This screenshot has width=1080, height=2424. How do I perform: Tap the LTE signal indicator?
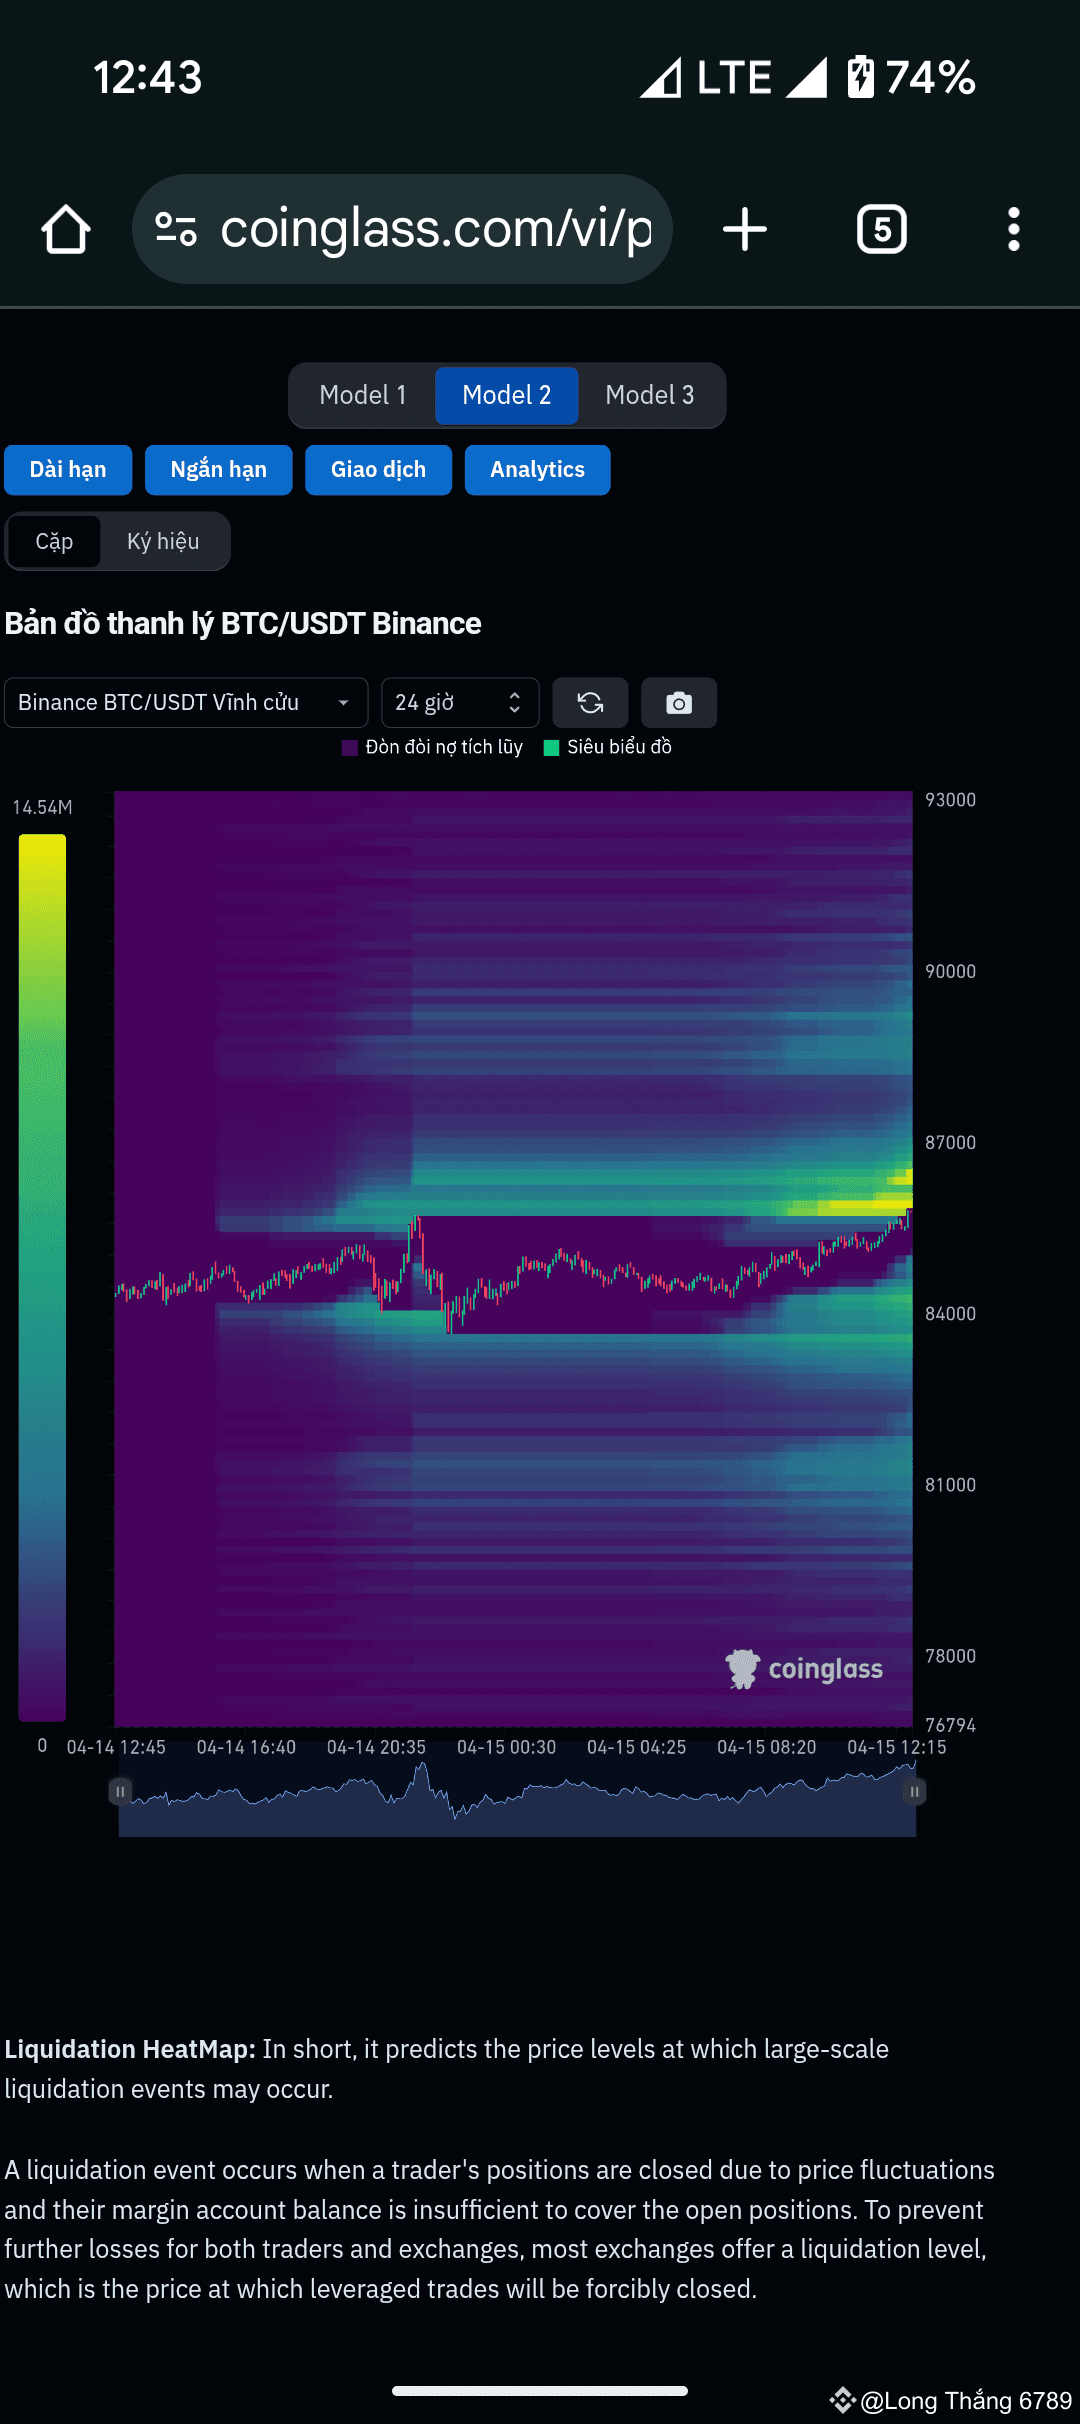tap(734, 77)
